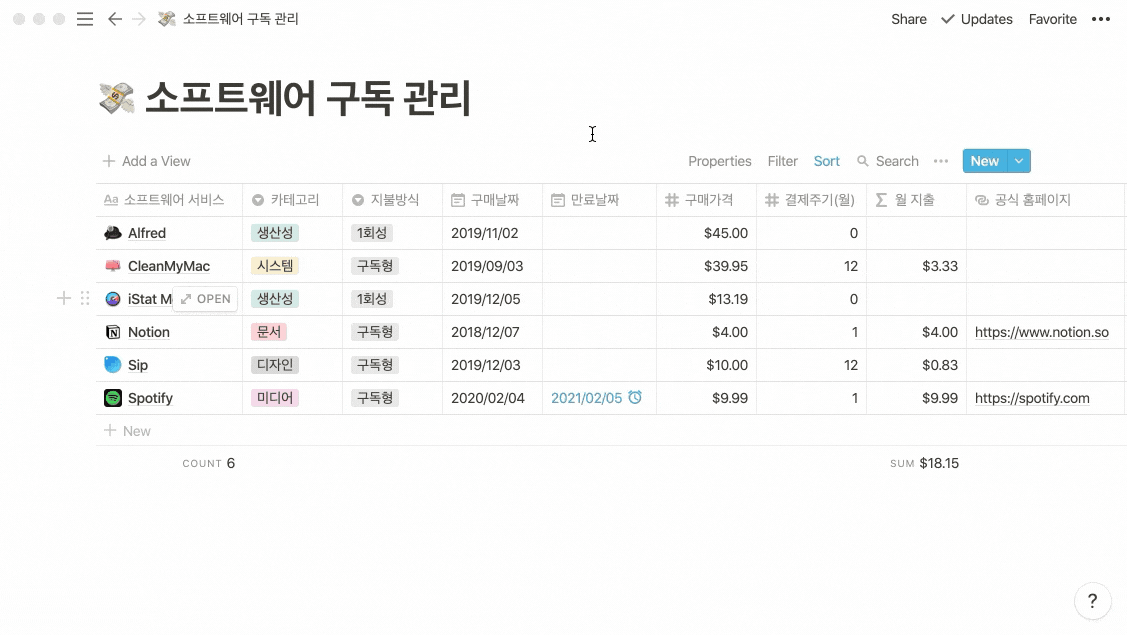Click the large money-with-wings page icon

click(x=117, y=99)
